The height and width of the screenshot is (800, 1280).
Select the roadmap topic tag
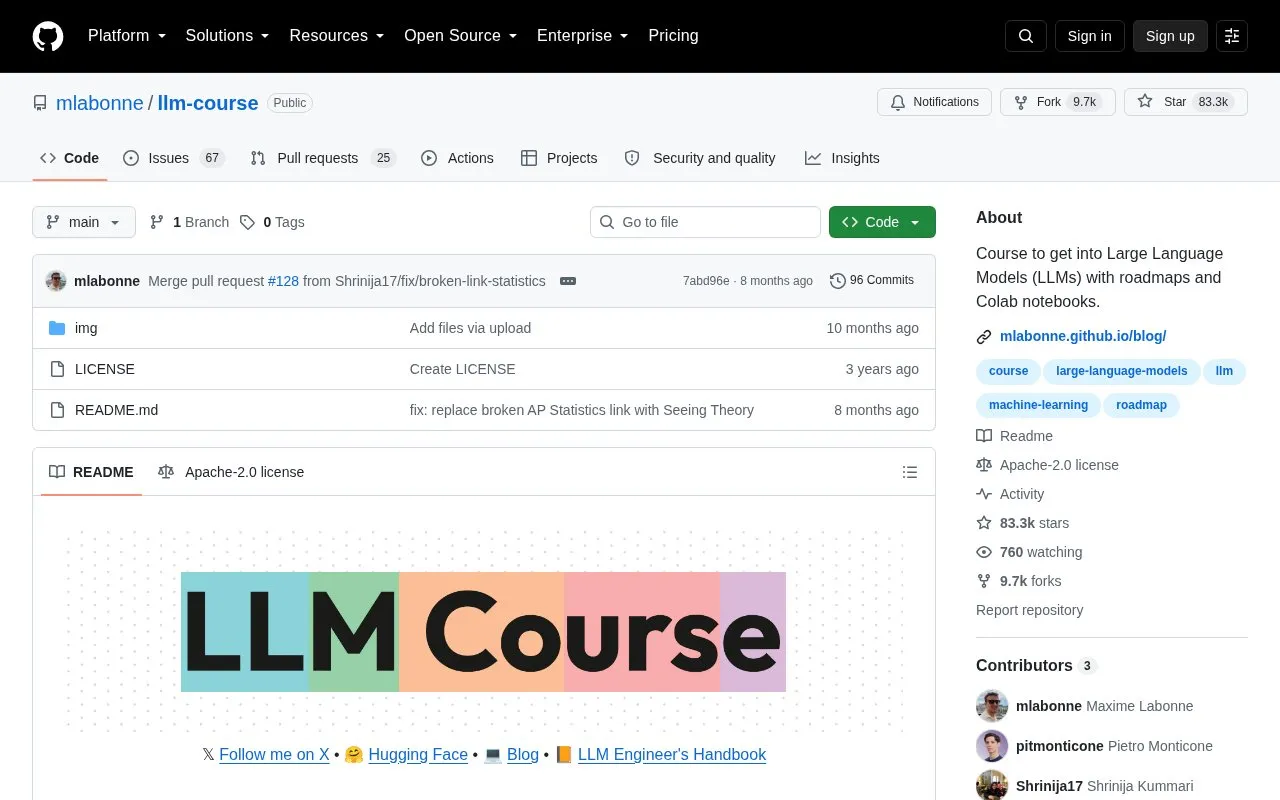coord(1141,405)
